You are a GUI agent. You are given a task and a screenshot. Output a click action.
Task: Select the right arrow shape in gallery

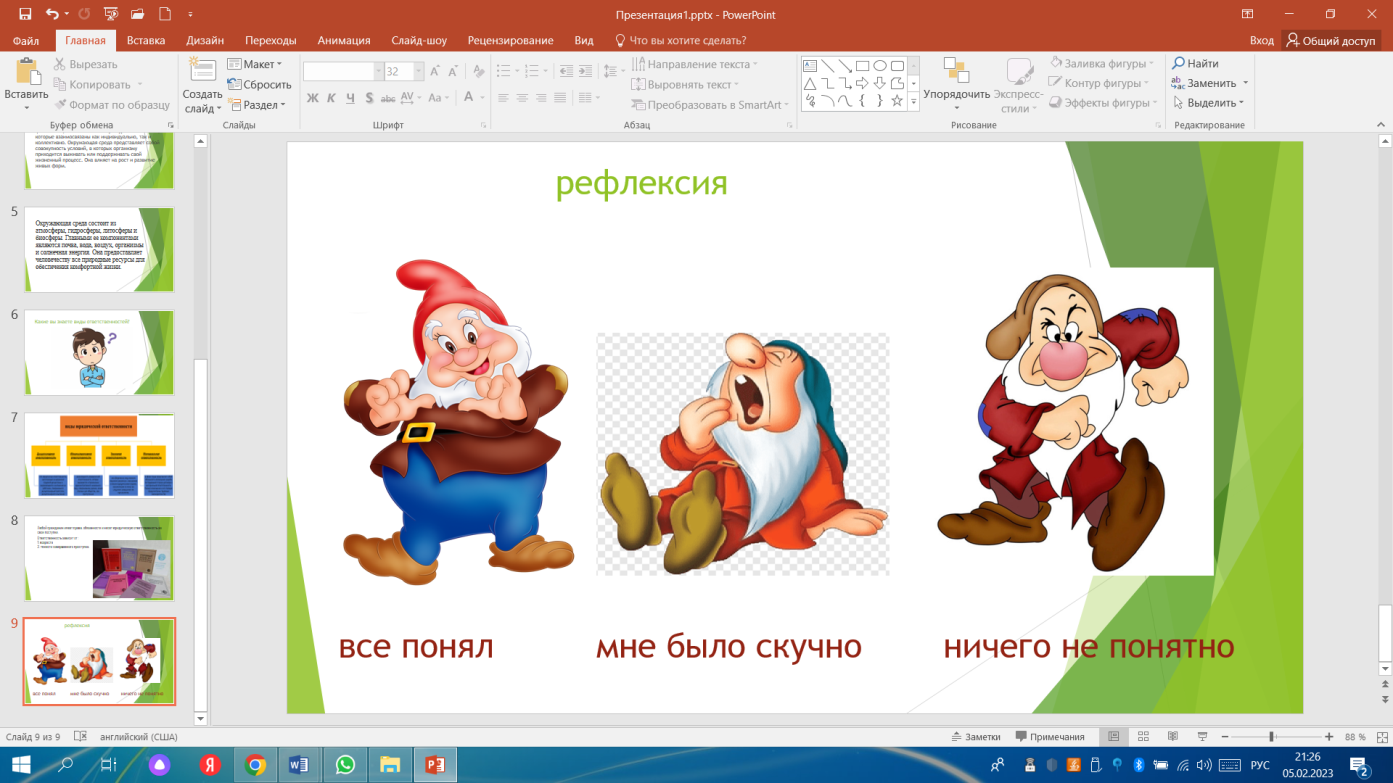click(x=862, y=83)
